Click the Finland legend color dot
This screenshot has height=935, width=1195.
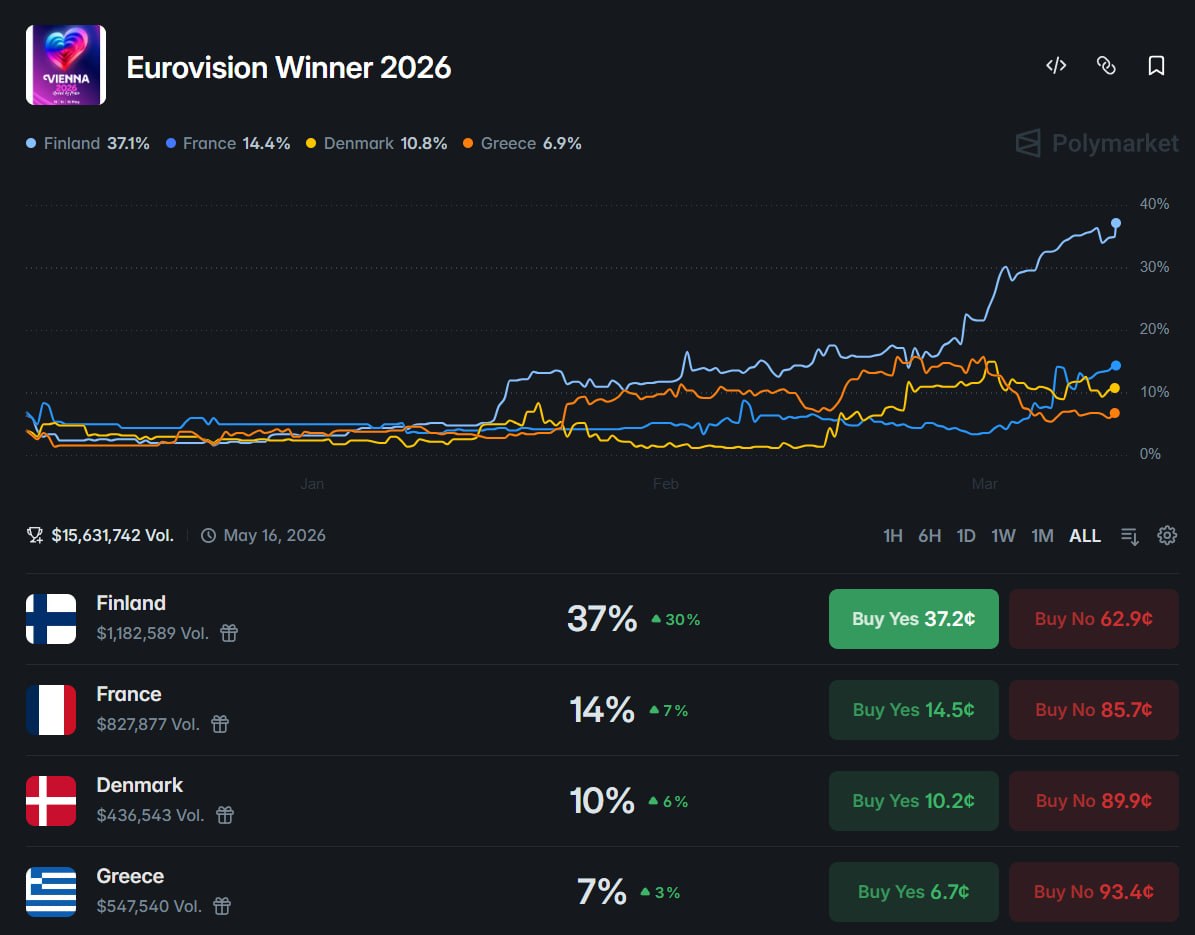pyautogui.click(x=32, y=144)
